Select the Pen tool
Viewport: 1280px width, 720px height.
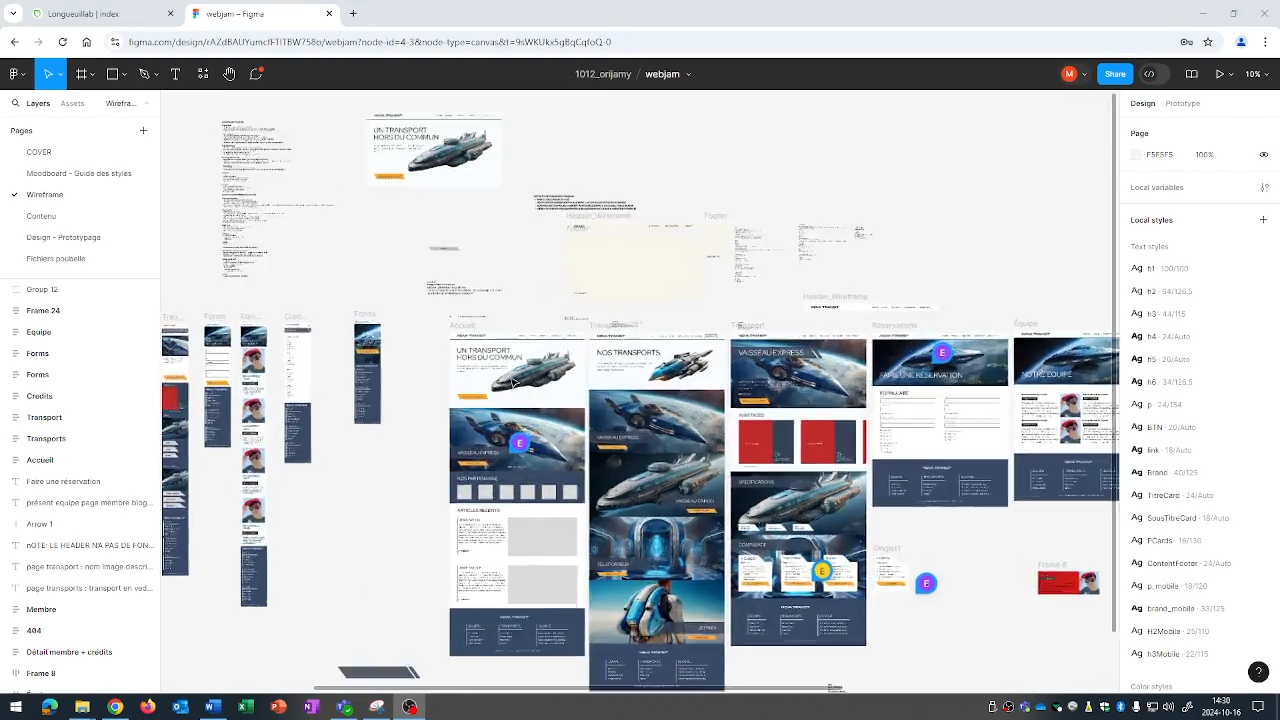(x=144, y=74)
